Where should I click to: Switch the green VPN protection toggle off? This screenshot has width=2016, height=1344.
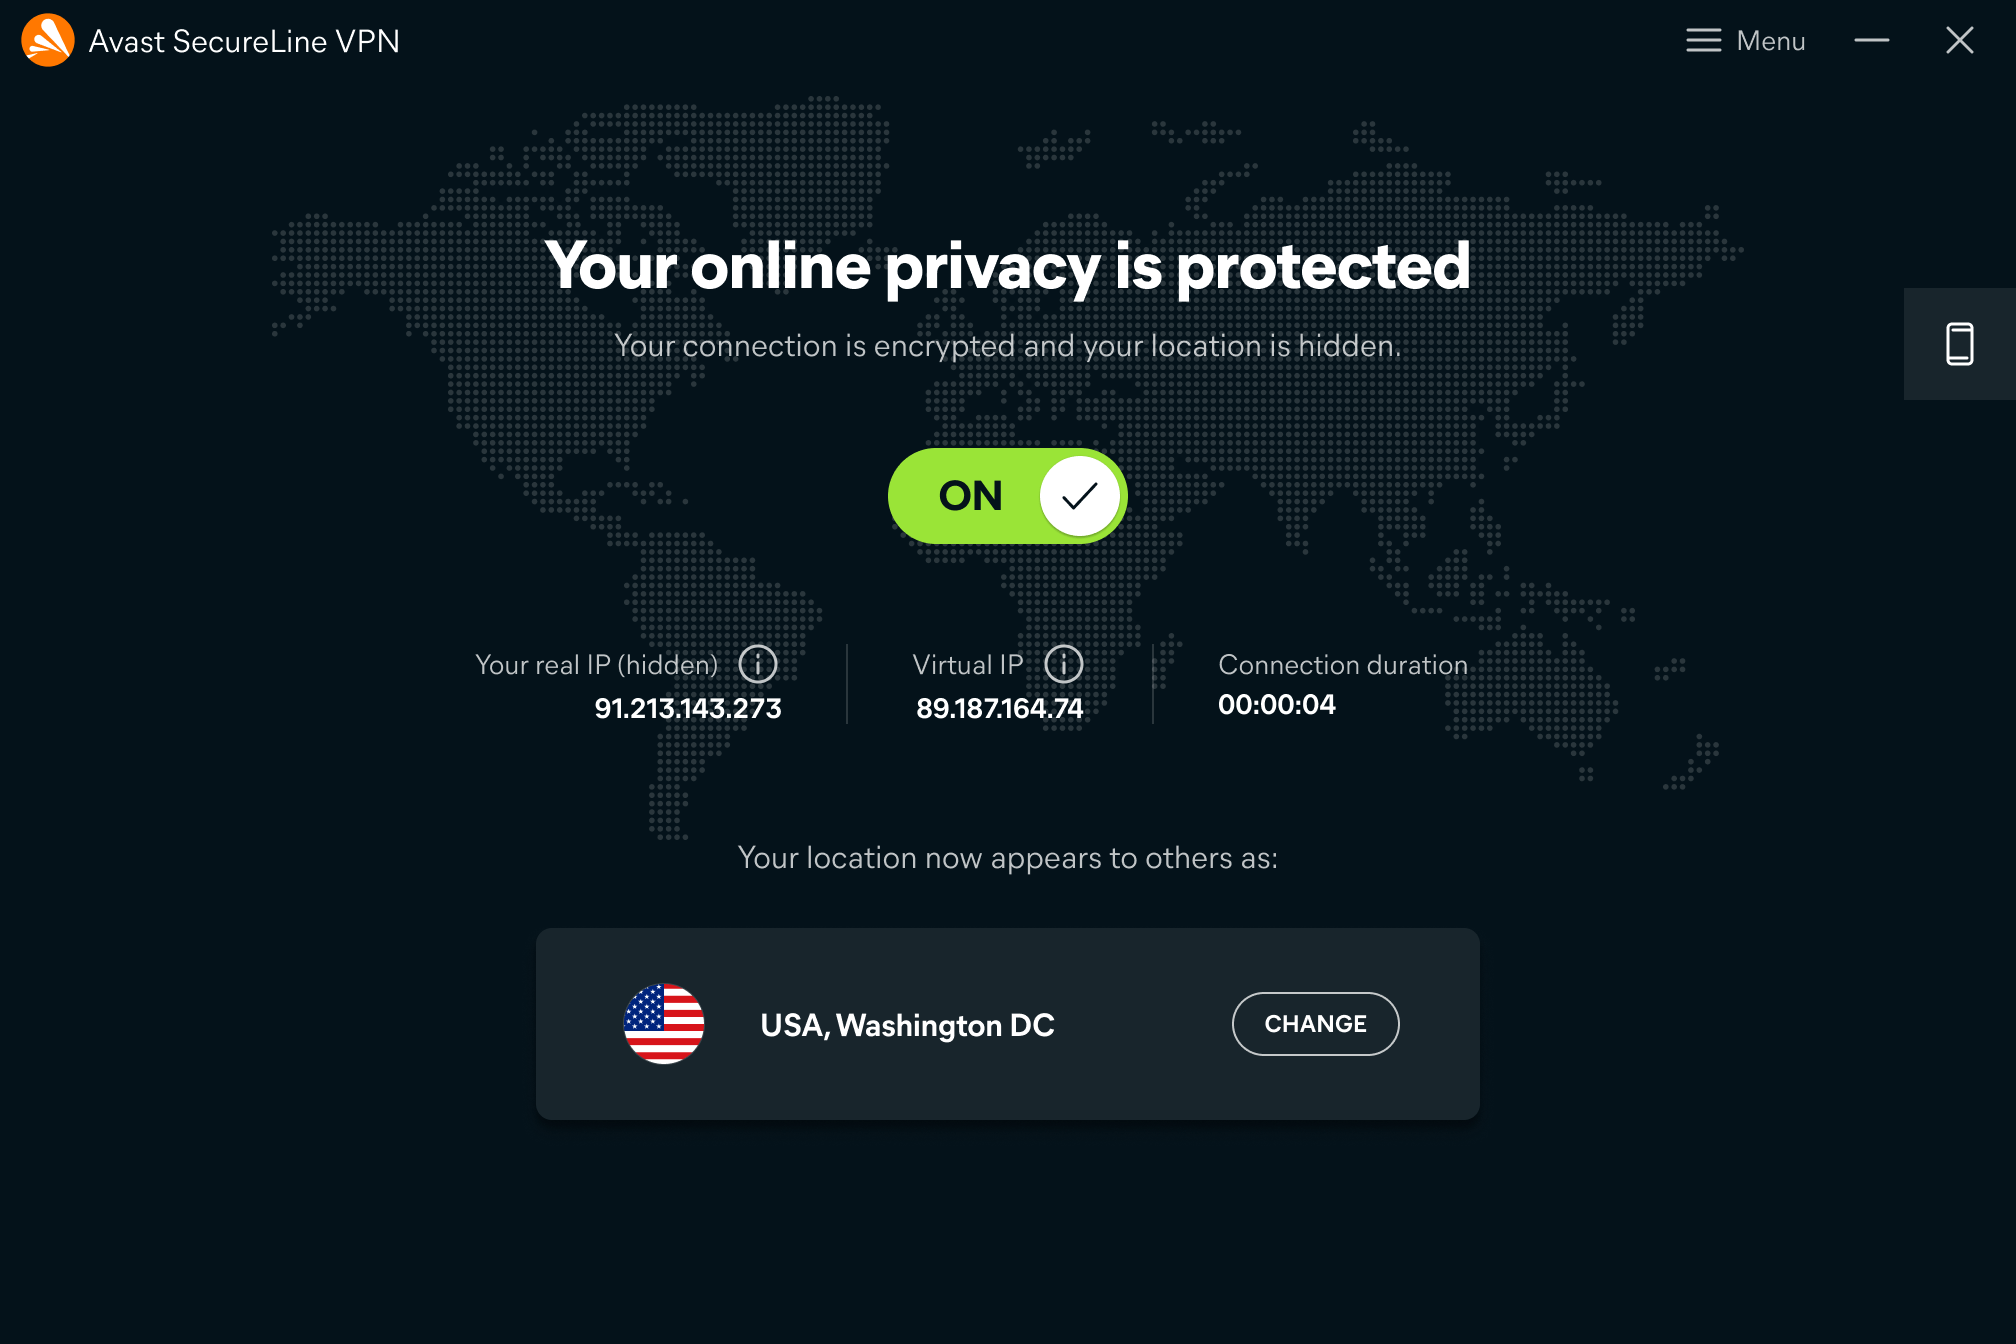[x=1007, y=495]
